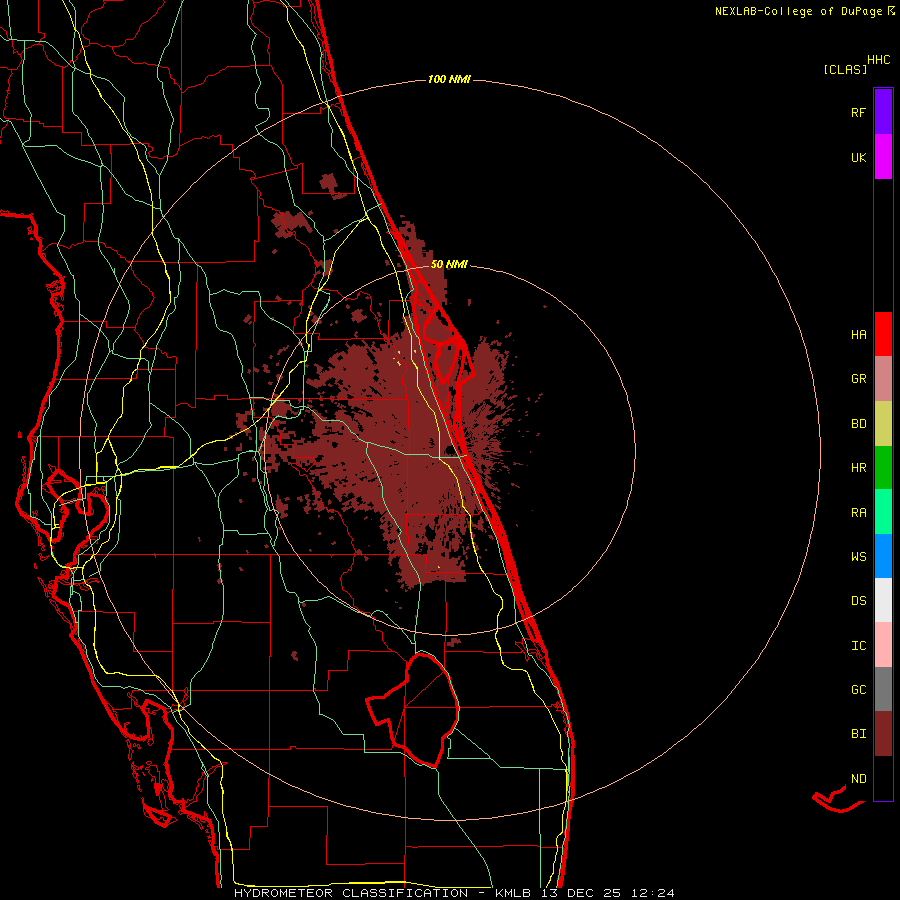Screen dimensions: 900x900
Task: Click the Lake Okeechobee outline
Action: tap(414, 709)
